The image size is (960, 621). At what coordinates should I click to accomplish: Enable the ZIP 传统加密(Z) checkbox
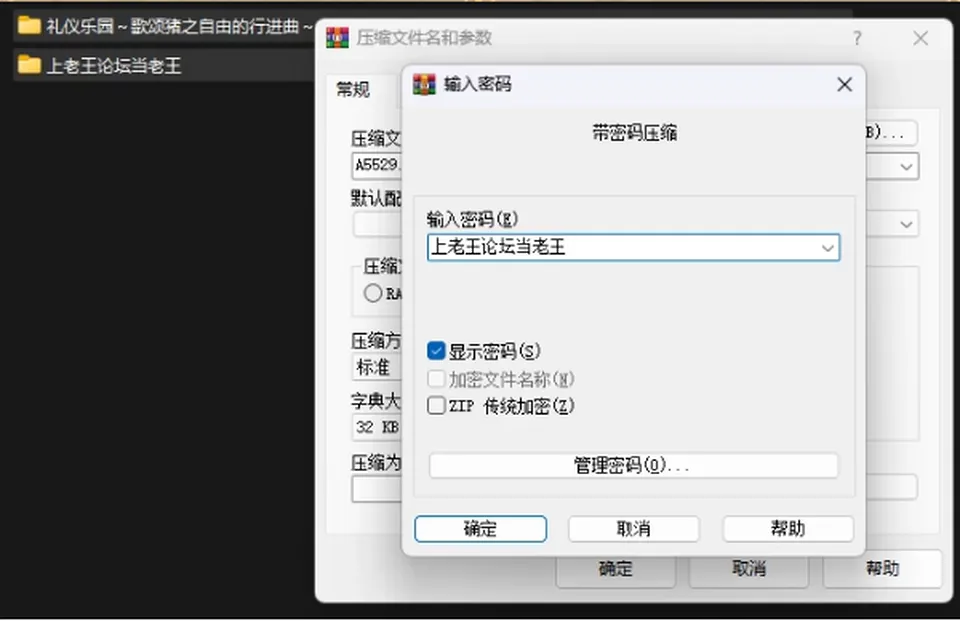pos(436,405)
